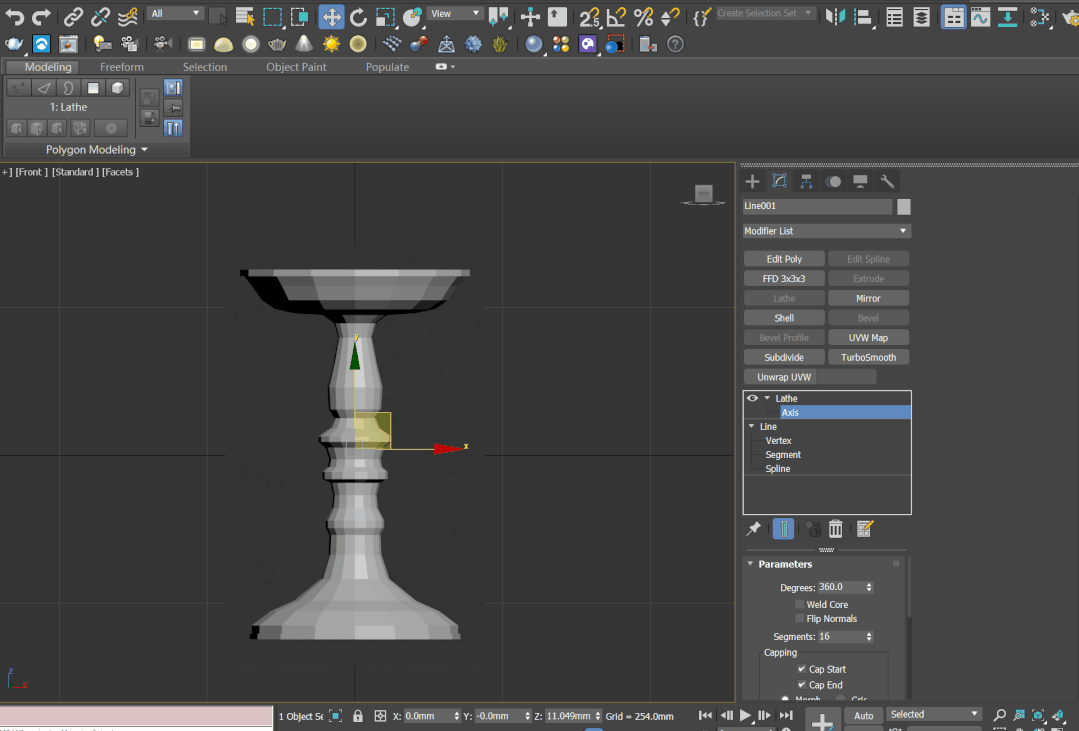Toggle Show End Result button
1079x731 pixels.
(783, 529)
